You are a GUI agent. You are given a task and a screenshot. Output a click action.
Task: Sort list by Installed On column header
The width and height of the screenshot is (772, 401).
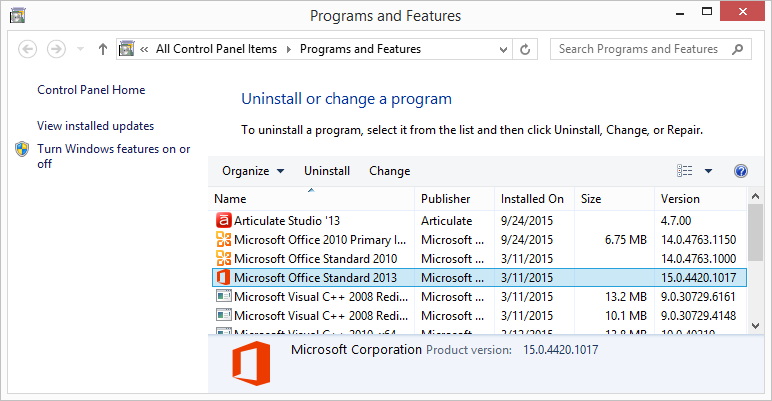pyautogui.click(x=532, y=199)
